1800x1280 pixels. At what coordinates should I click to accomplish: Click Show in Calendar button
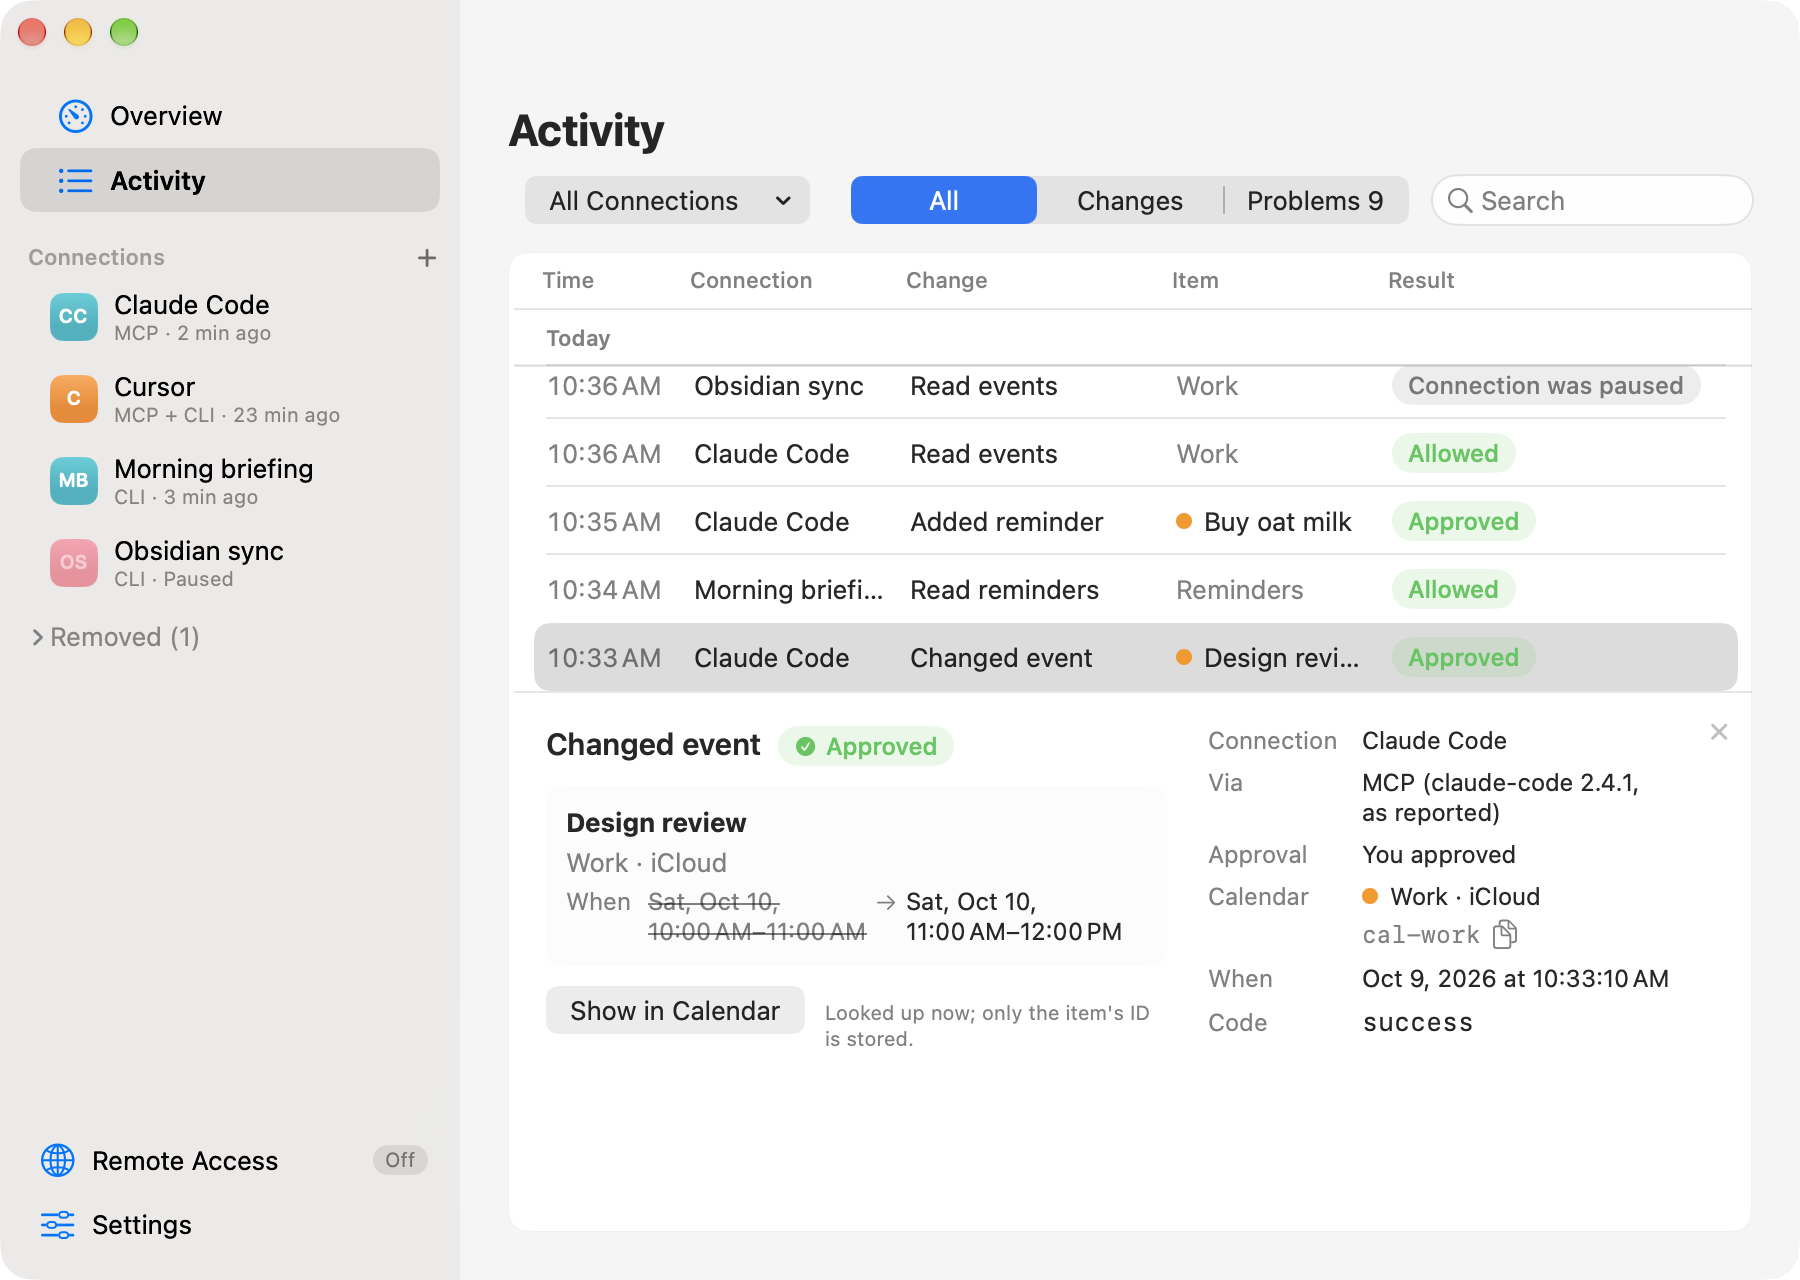[675, 1011]
